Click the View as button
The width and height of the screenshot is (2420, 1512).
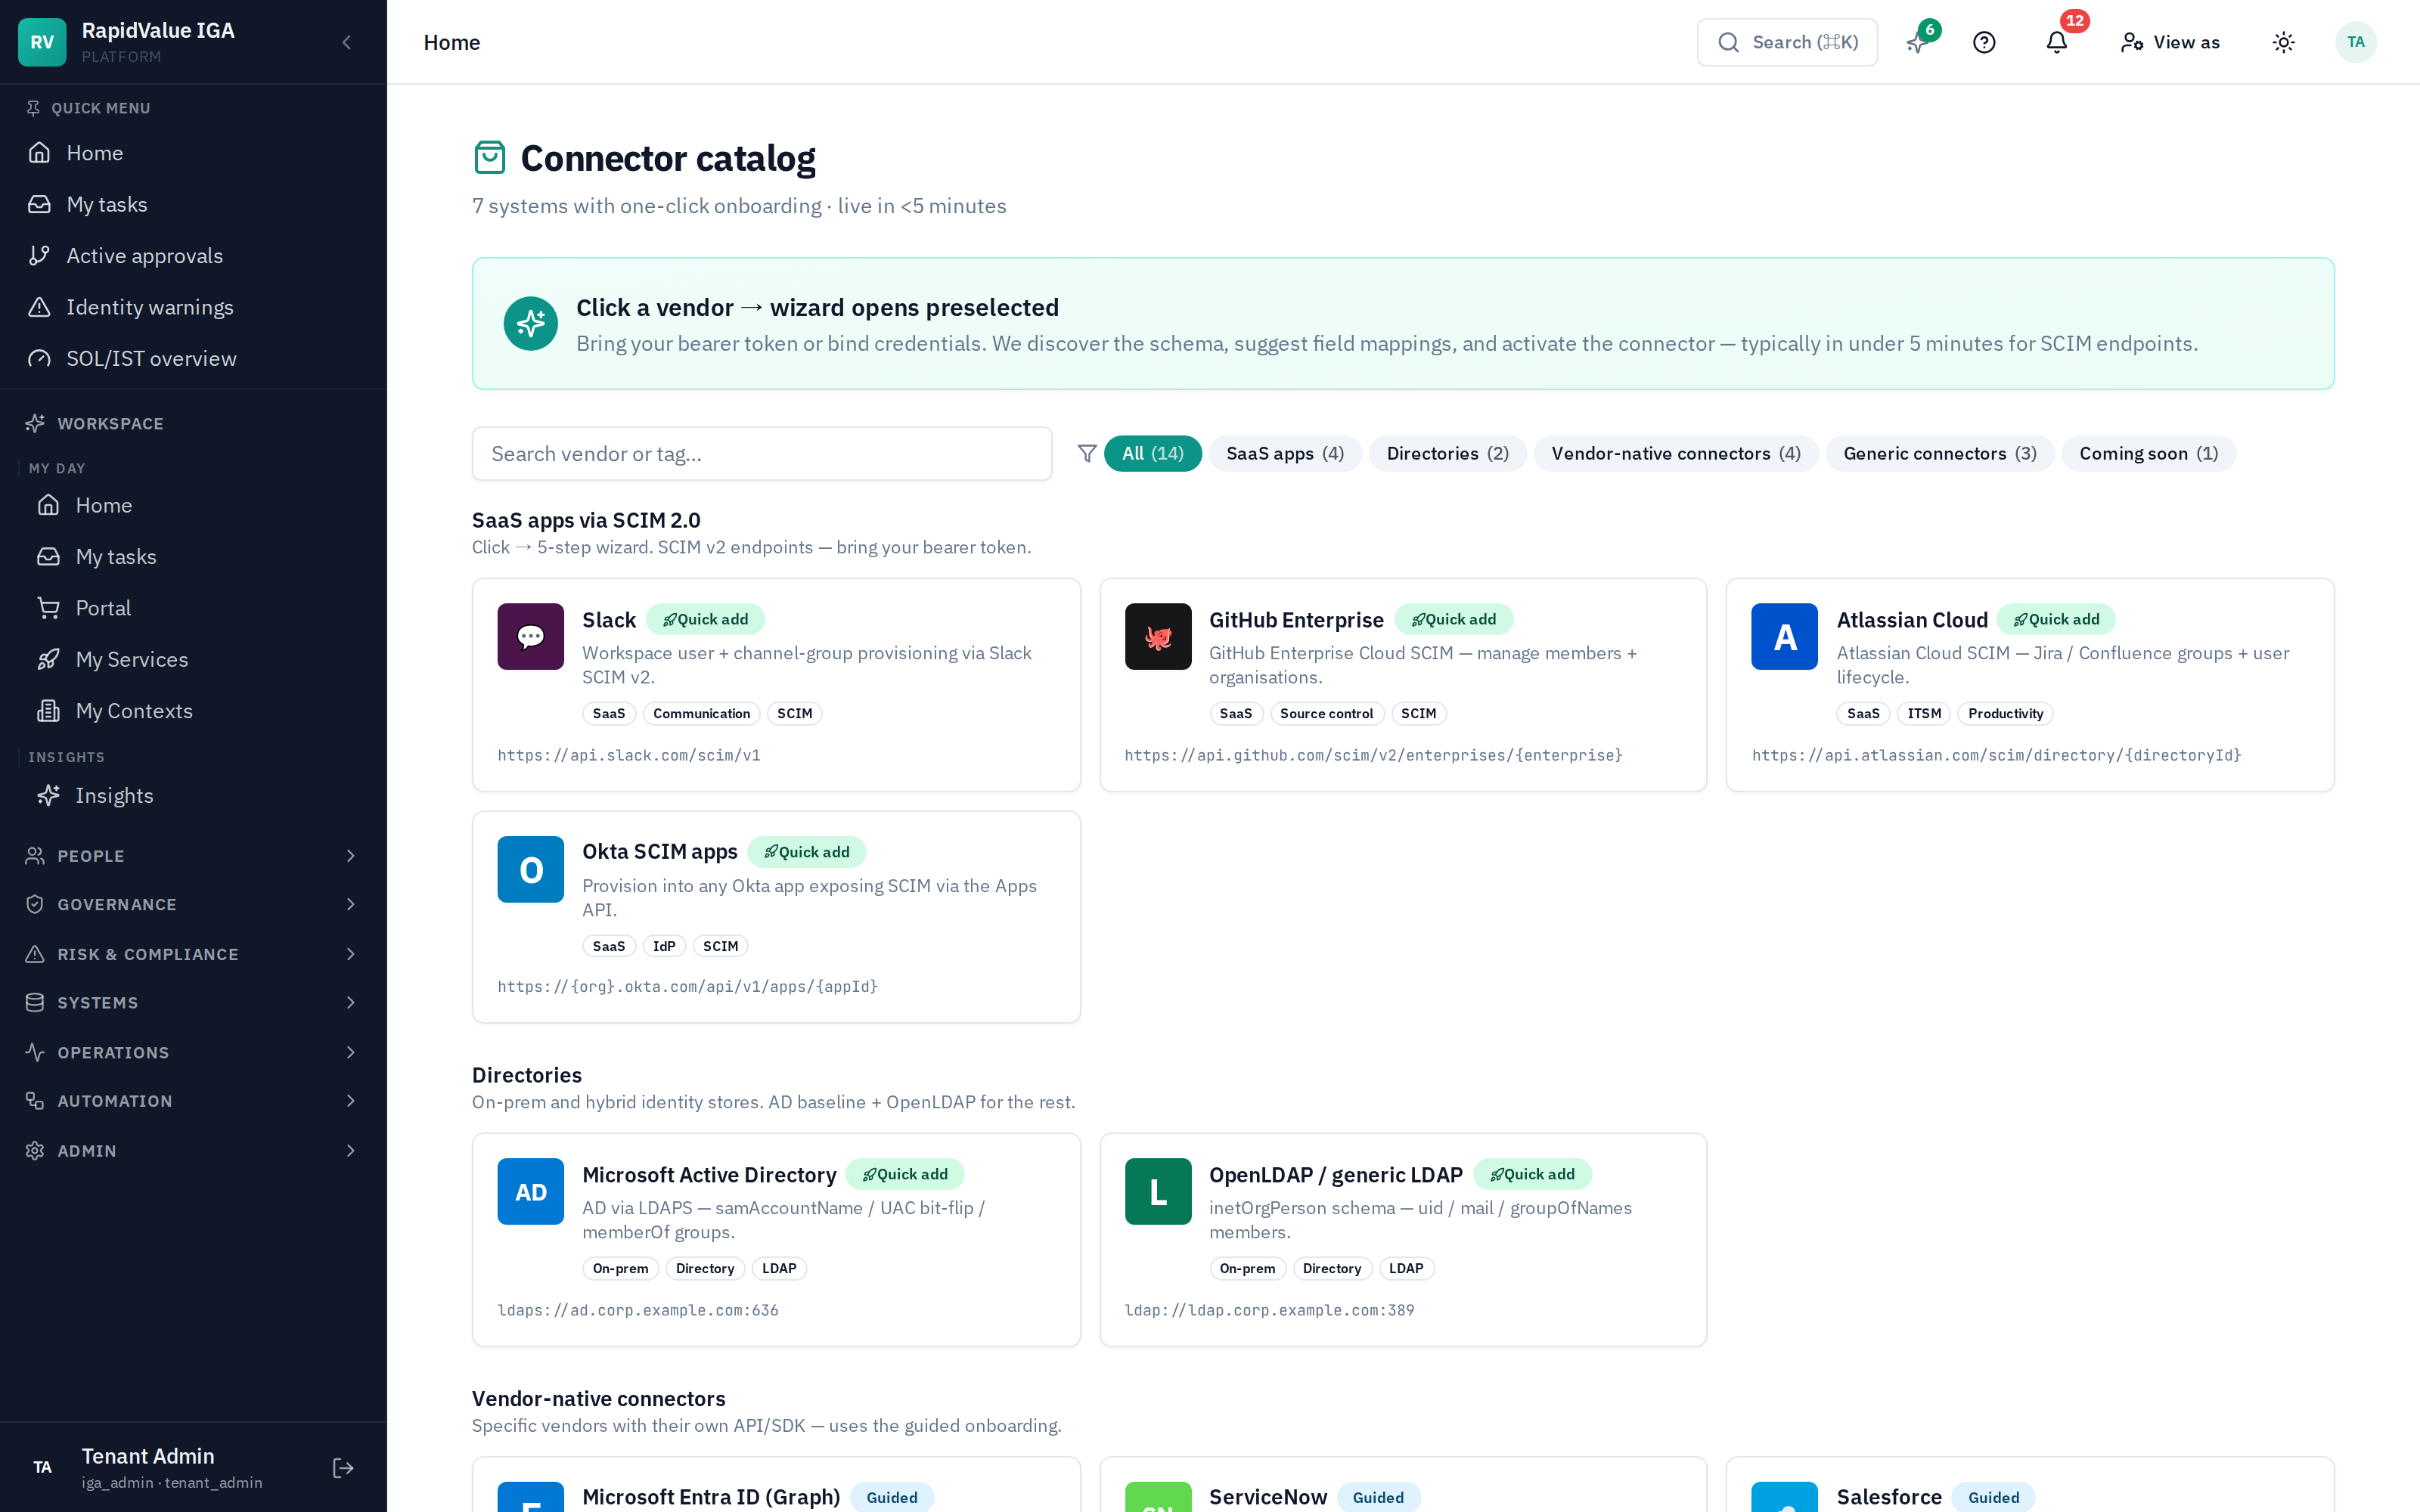(2170, 42)
